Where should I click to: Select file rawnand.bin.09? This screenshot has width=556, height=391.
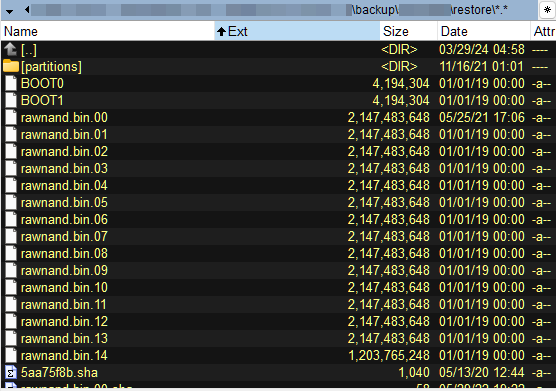point(64,271)
